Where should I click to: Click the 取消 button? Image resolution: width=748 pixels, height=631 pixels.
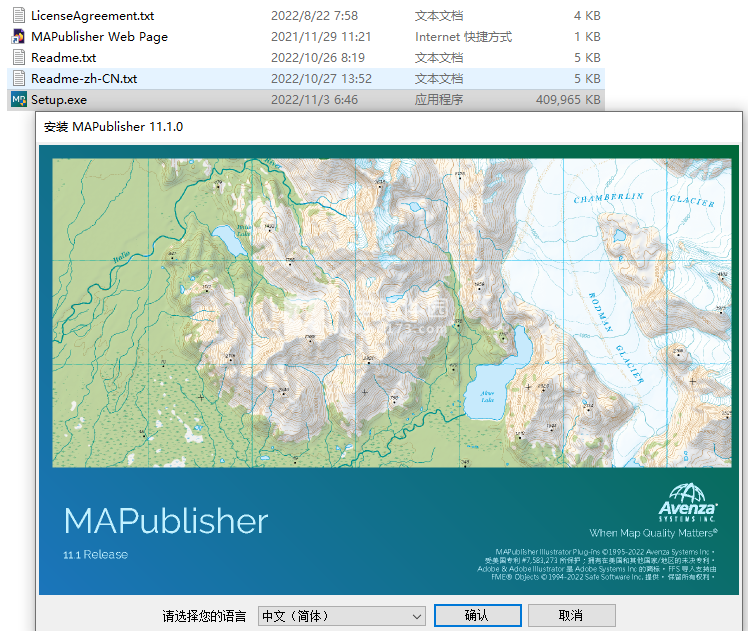571,615
